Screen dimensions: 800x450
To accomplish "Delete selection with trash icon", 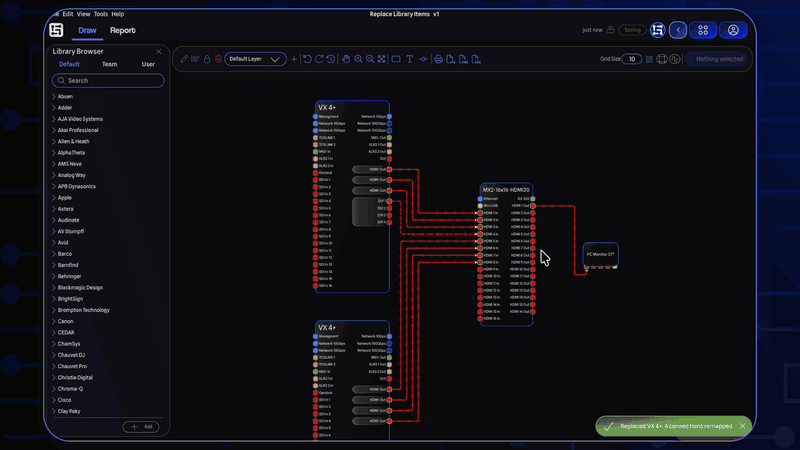I will 219,59.
